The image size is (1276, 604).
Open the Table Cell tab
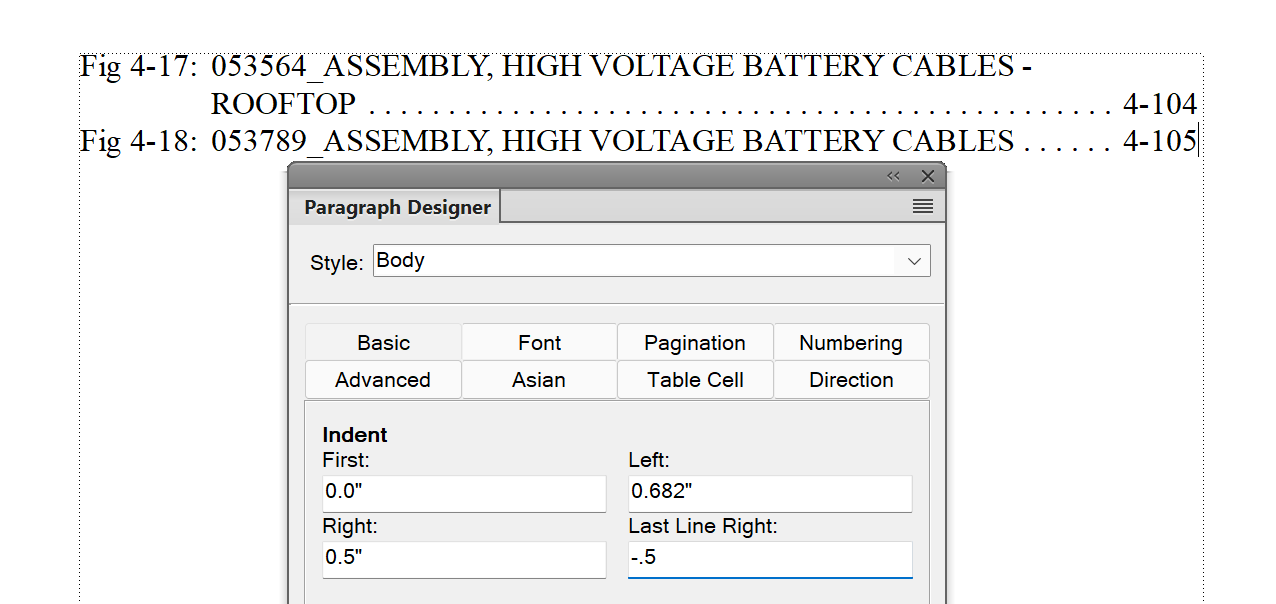pos(694,380)
